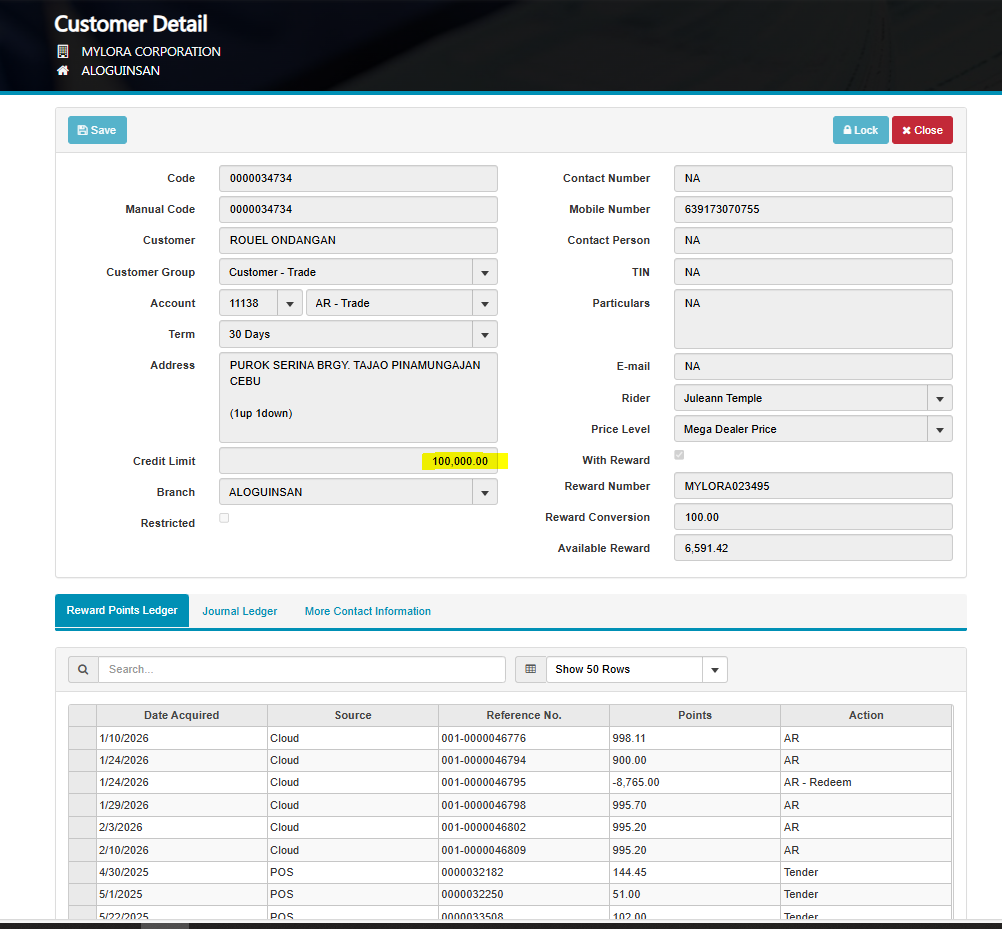Select row header of the 1/10/2026 ledger entry
The width and height of the screenshot is (1002, 929).
click(x=82, y=738)
